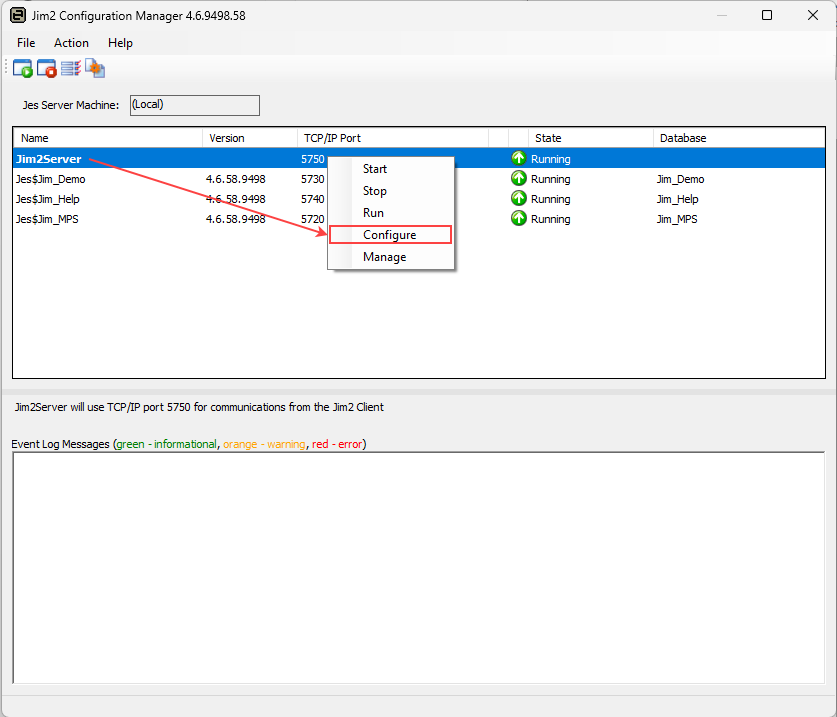Click the Jes Server Machine field

(194, 105)
